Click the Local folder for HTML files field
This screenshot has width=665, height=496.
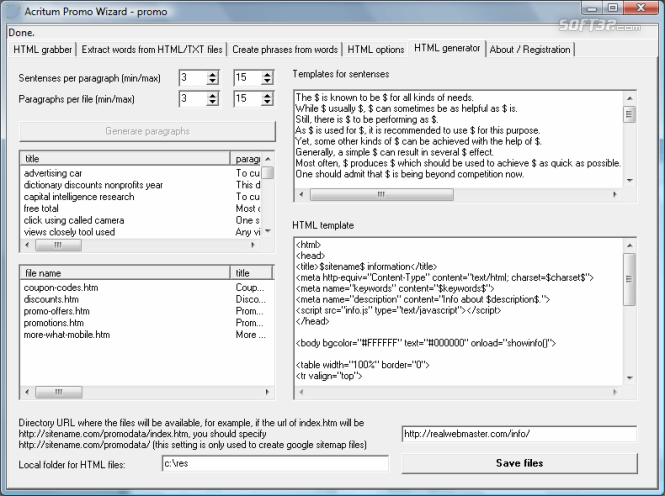275,463
